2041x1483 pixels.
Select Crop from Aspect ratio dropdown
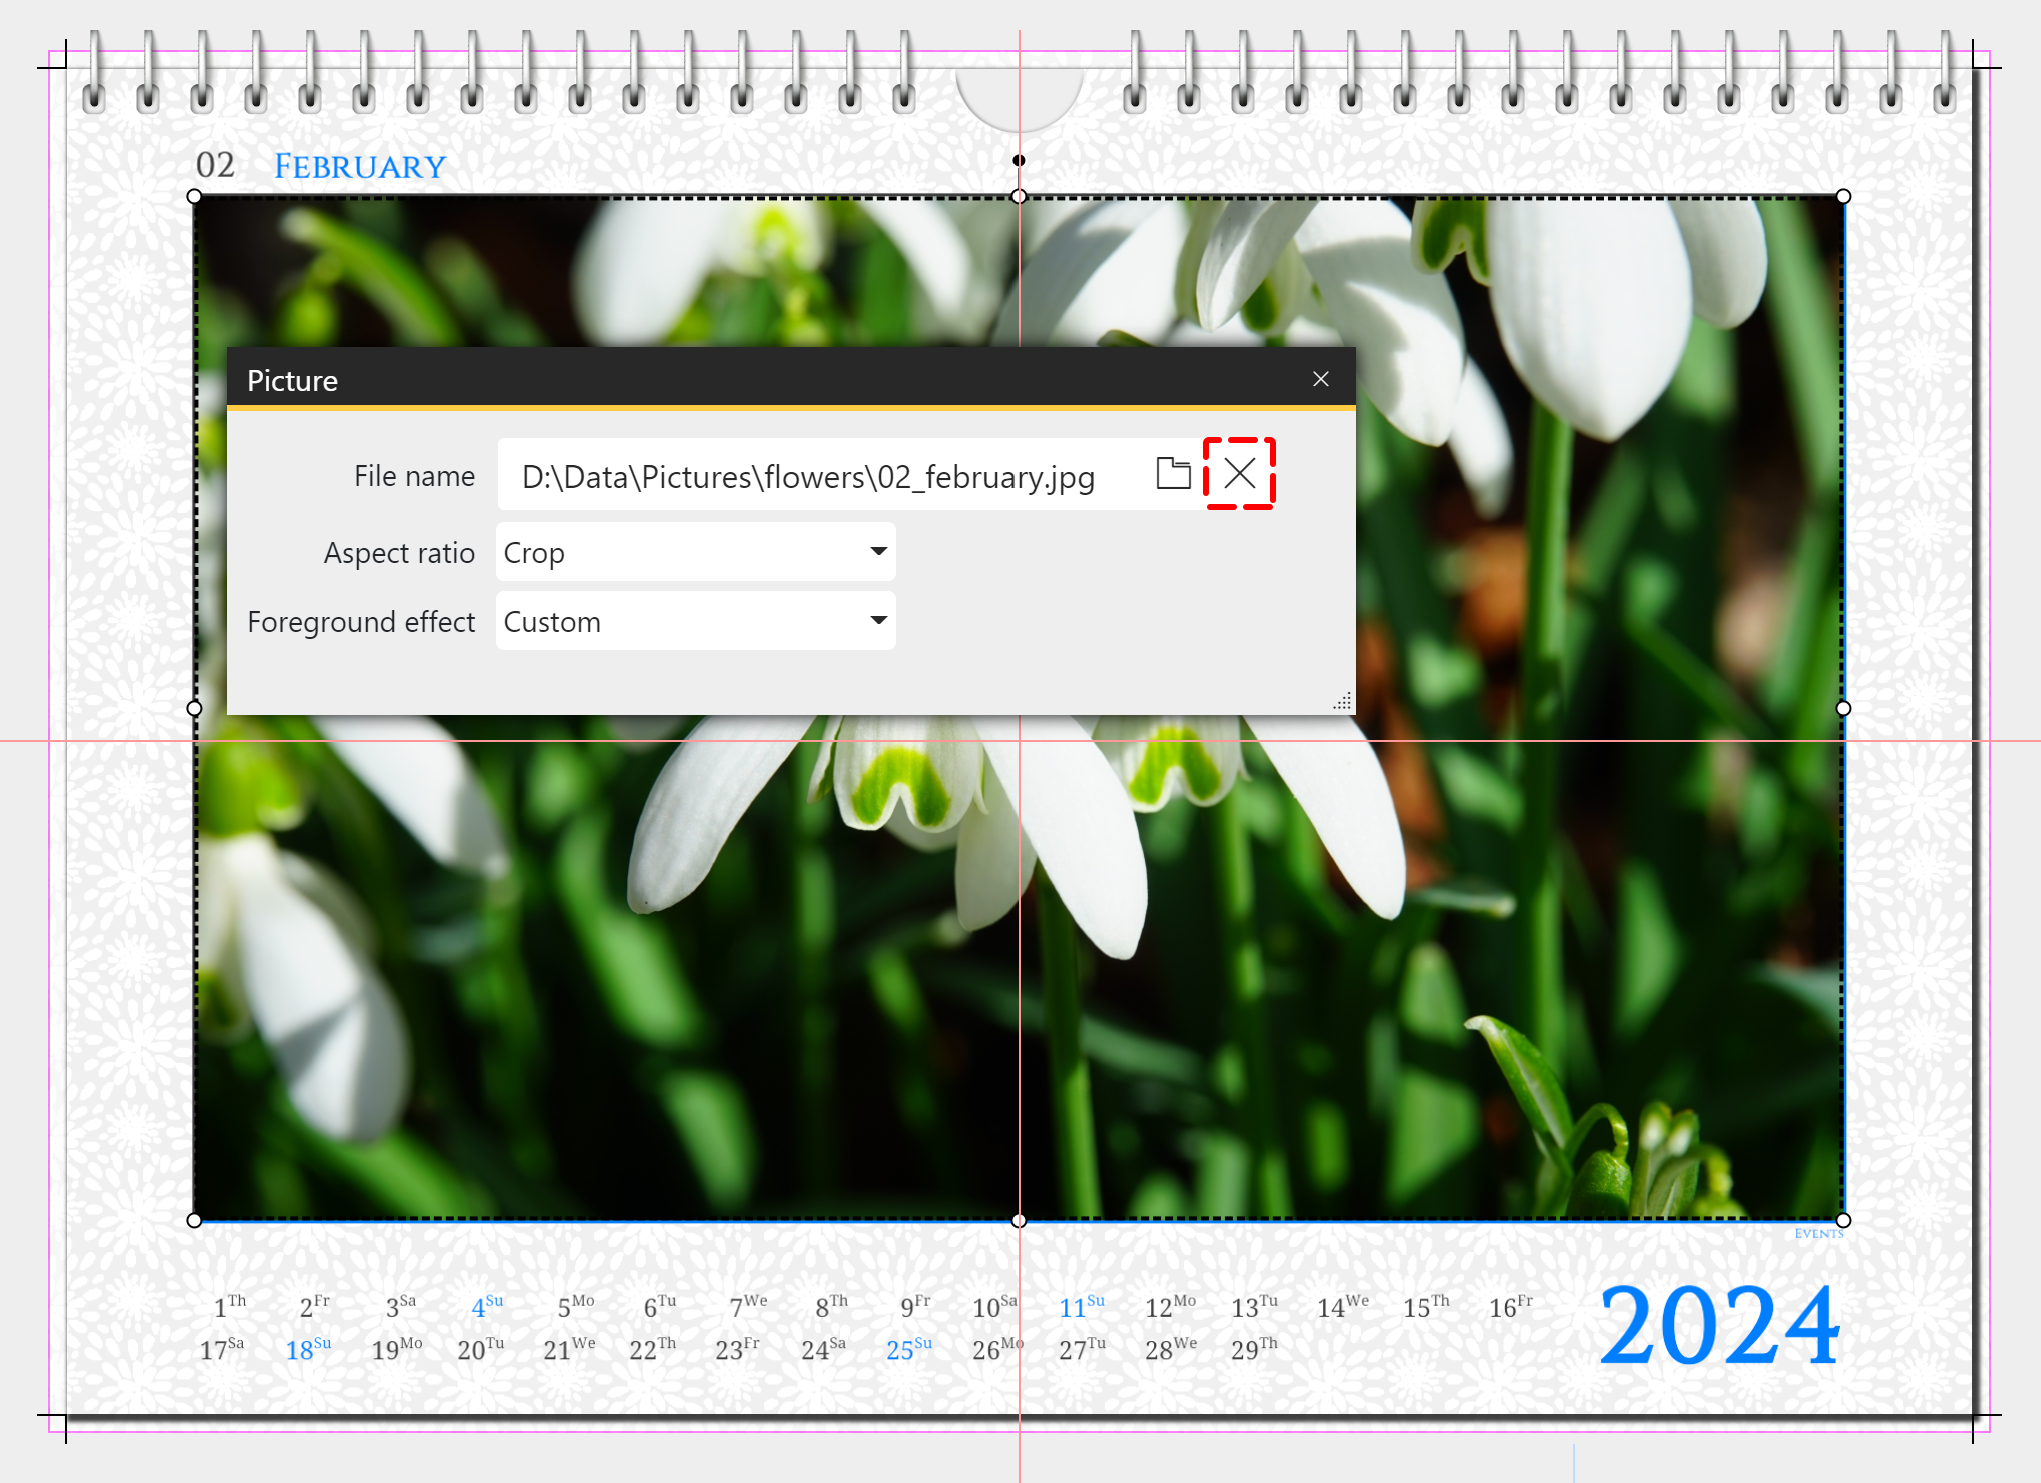pyautogui.click(x=694, y=553)
